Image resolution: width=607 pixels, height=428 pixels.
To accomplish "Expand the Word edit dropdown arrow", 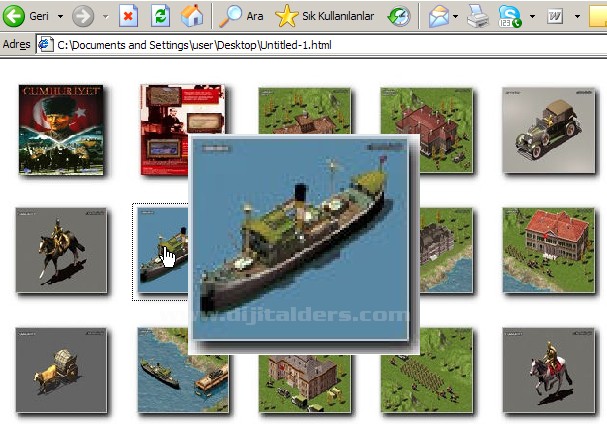I will point(577,17).
